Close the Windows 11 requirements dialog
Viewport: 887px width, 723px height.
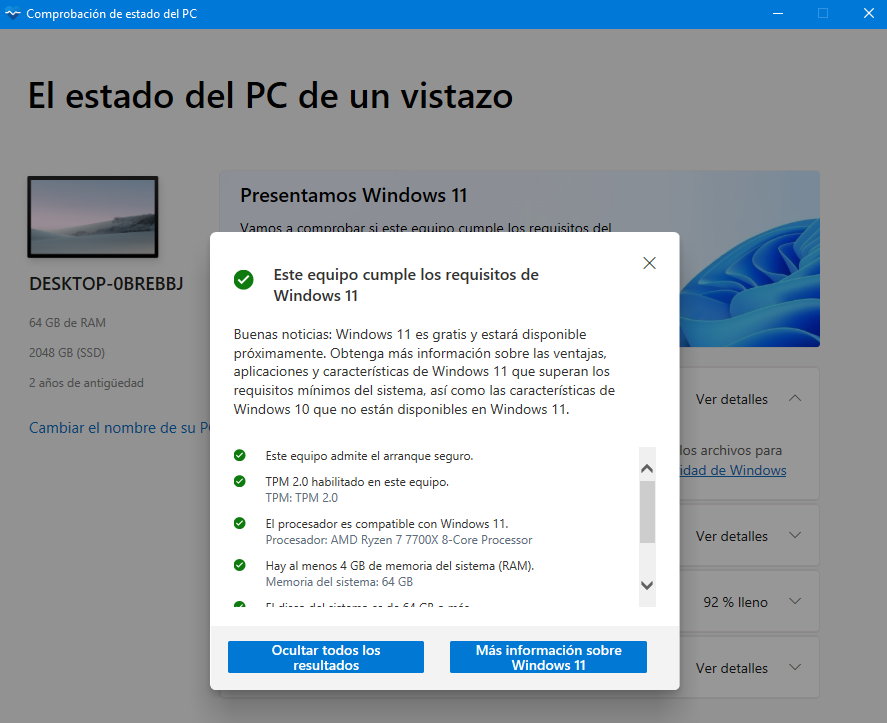tap(649, 263)
